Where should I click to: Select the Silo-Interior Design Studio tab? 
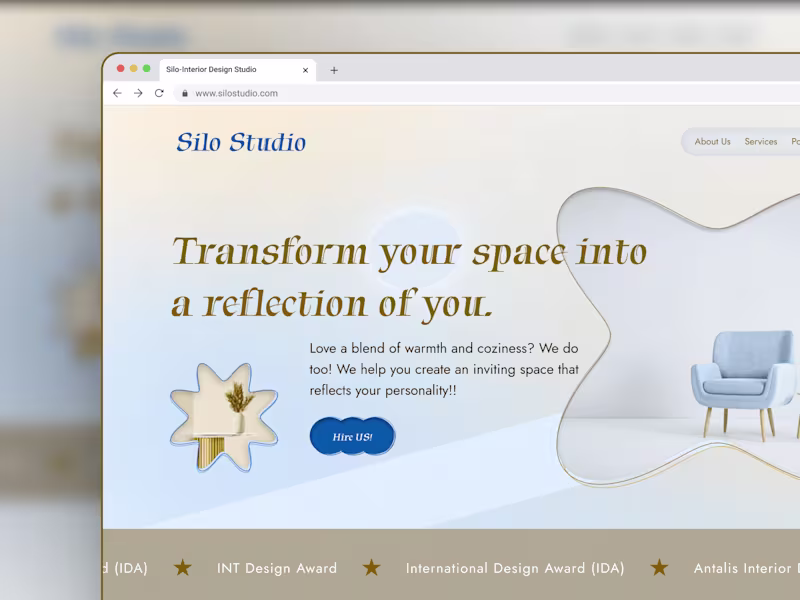238,70
